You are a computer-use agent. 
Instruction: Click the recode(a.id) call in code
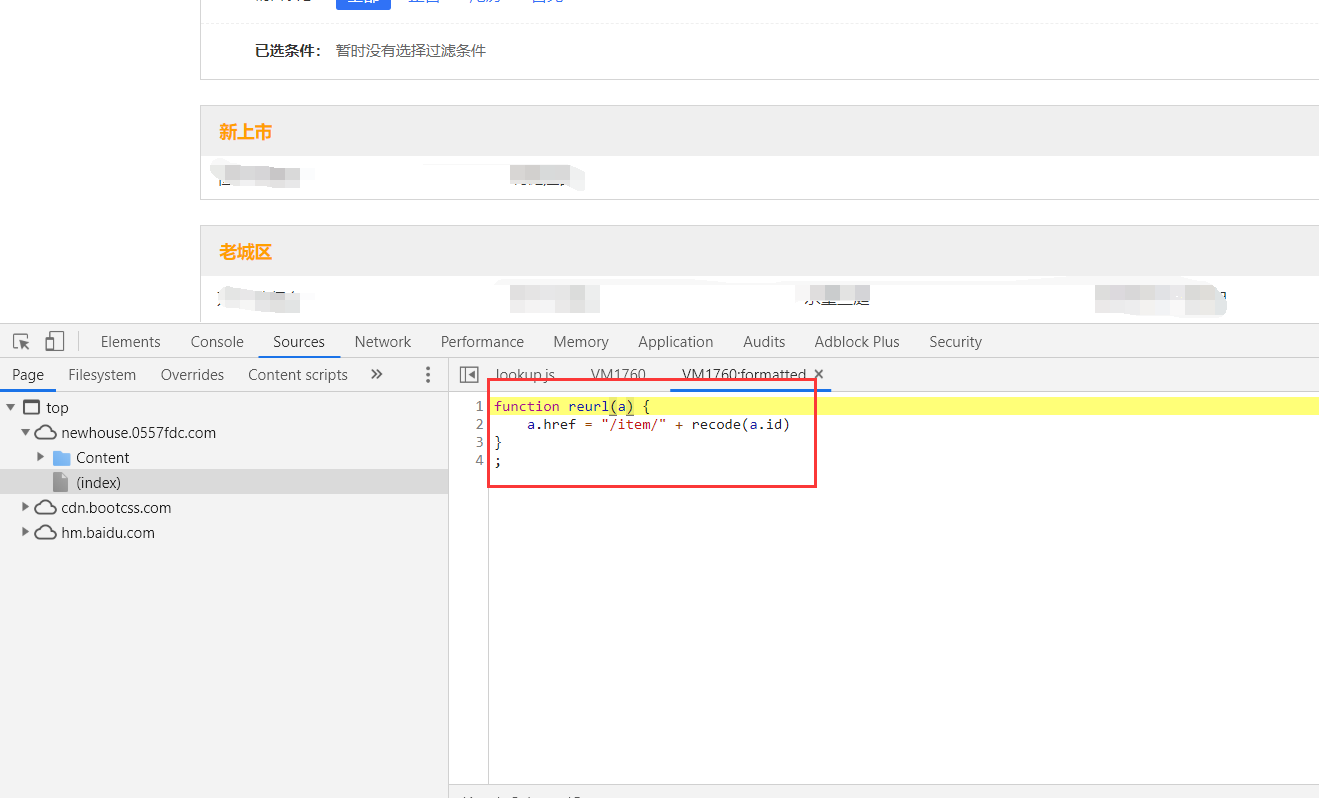(x=741, y=424)
